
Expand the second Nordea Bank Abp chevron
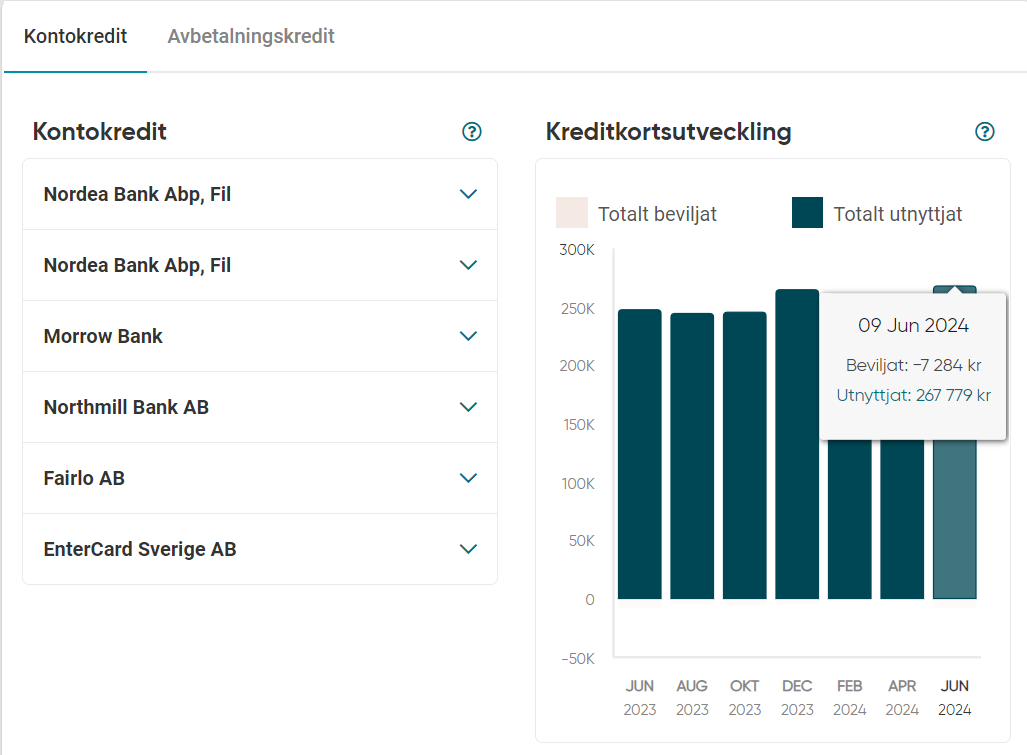pos(468,265)
